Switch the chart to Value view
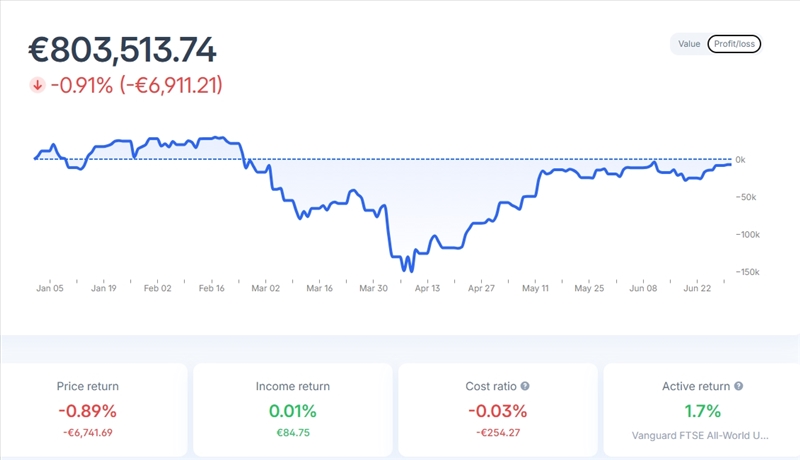 pos(689,44)
